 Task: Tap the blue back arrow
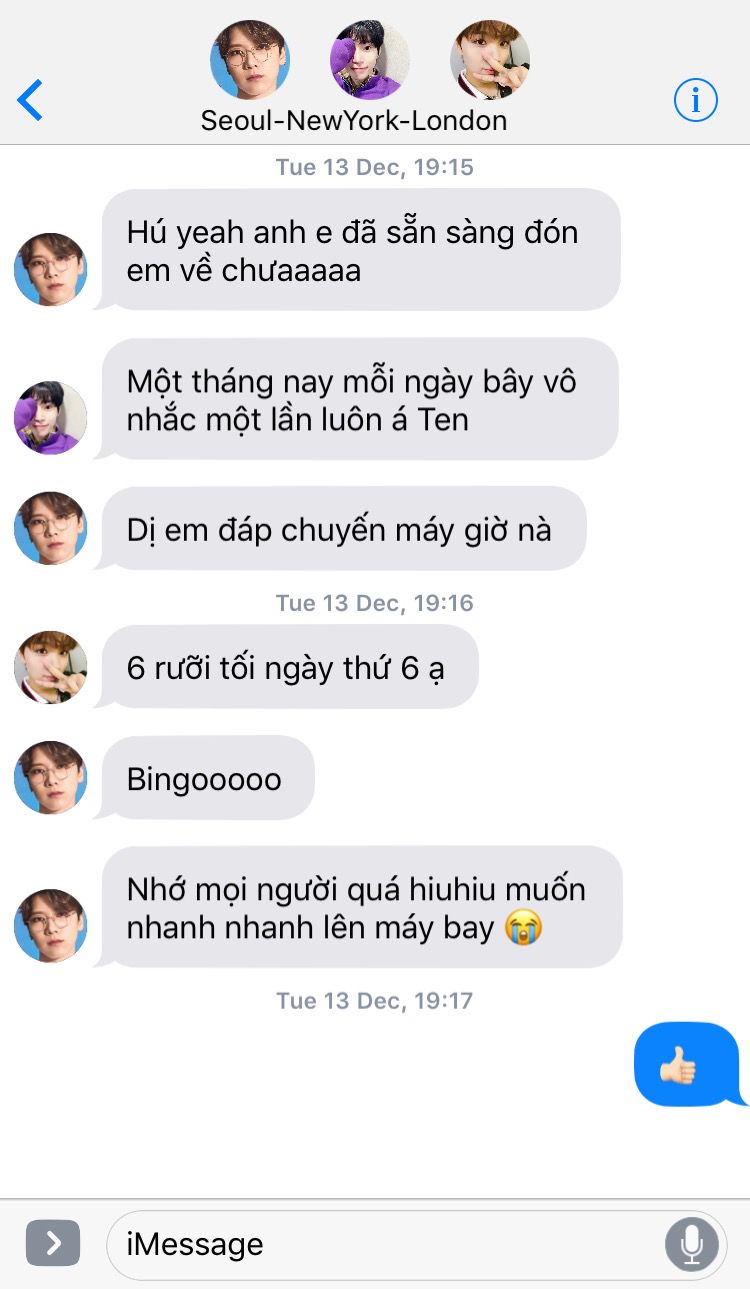click(x=31, y=100)
